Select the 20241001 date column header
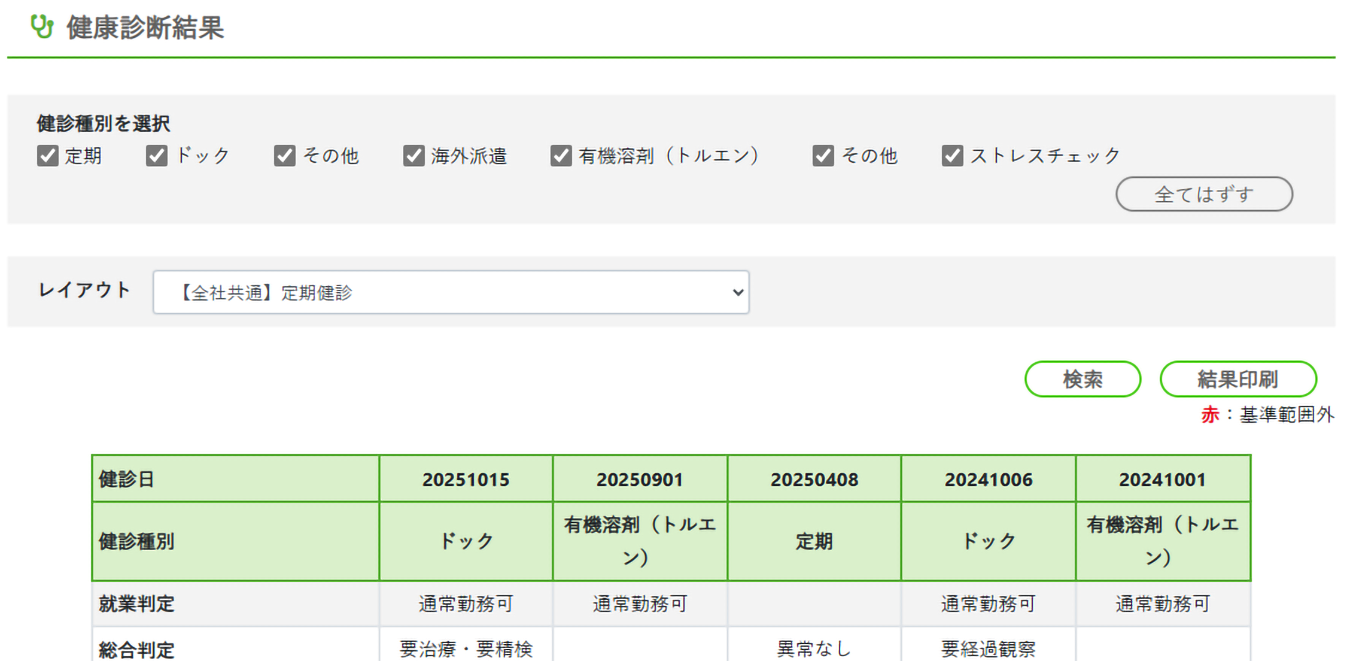1350x661 pixels. coord(1162,480)
